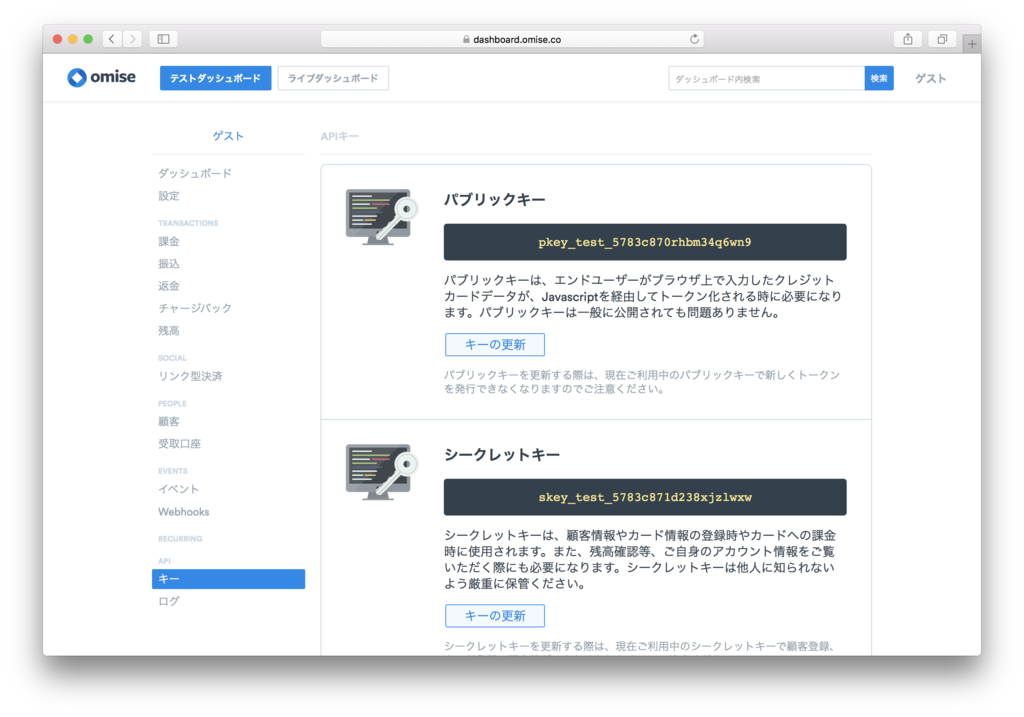This screenshot has width=1024, height=717.
Task: Open ゲスト account menu in header
Action: point(930,78)
